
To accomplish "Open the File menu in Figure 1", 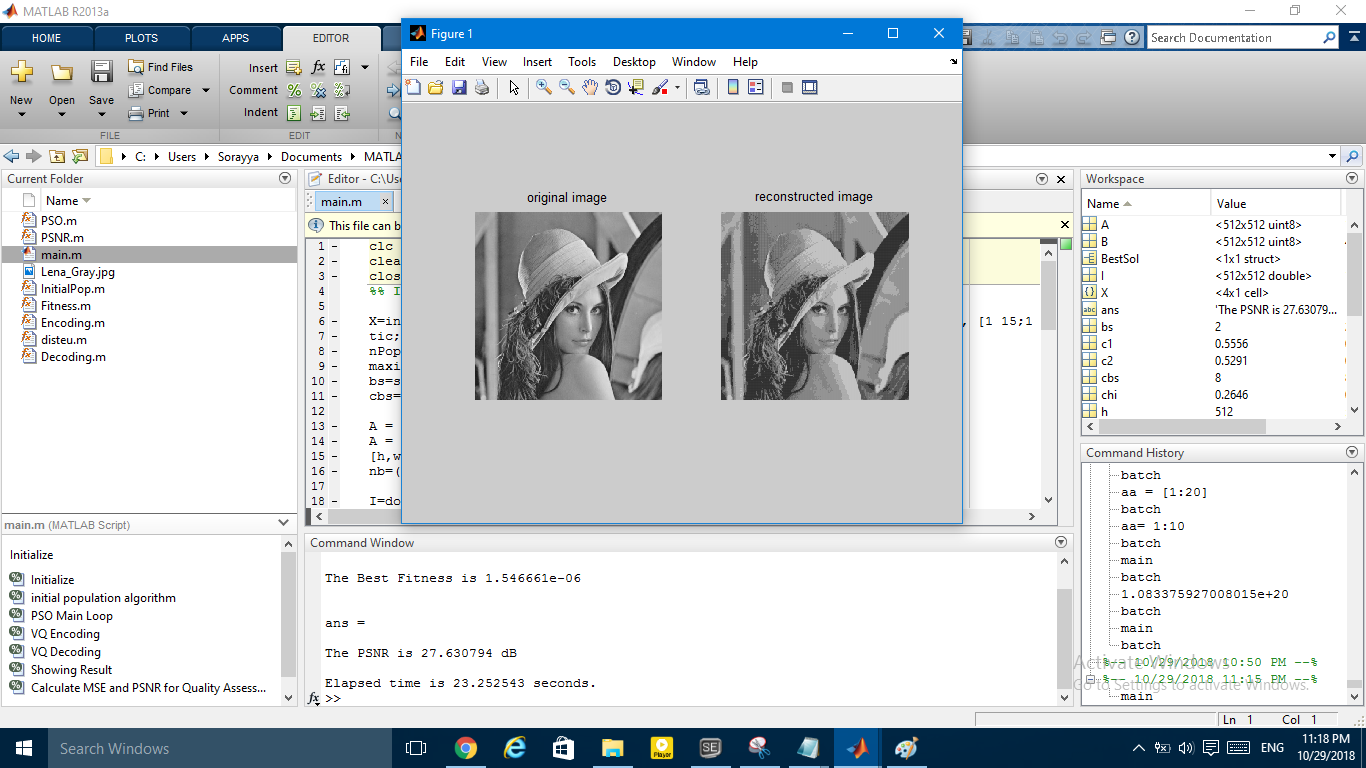I will 419,61.
